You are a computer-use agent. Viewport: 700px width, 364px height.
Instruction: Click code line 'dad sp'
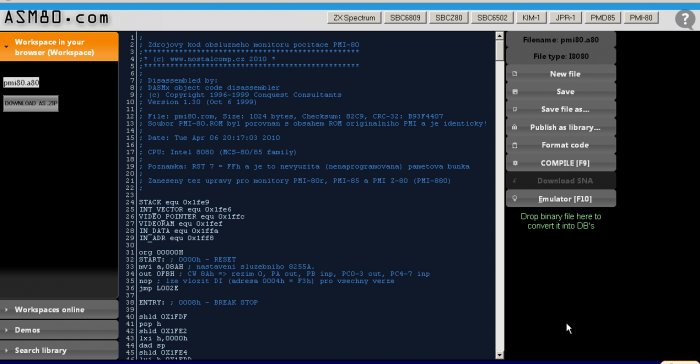(x=152, y=345)
